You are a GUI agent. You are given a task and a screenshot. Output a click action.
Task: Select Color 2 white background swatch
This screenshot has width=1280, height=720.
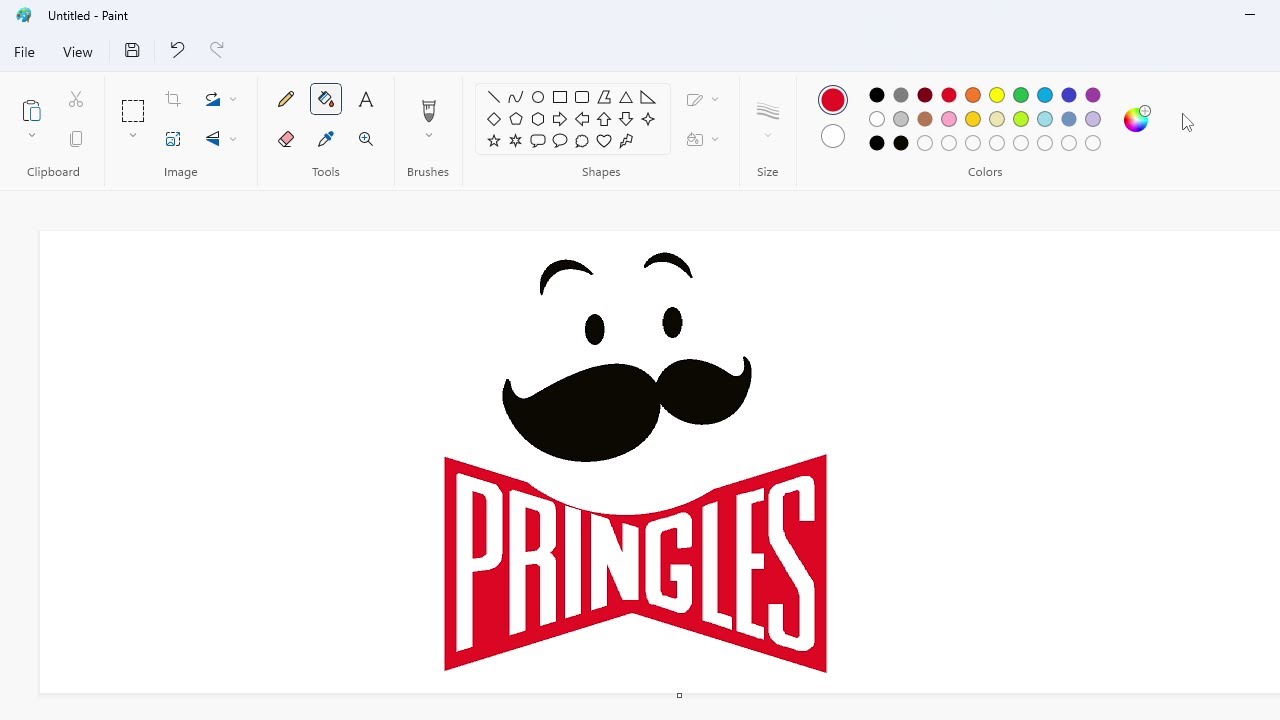[x=833, y=136]
